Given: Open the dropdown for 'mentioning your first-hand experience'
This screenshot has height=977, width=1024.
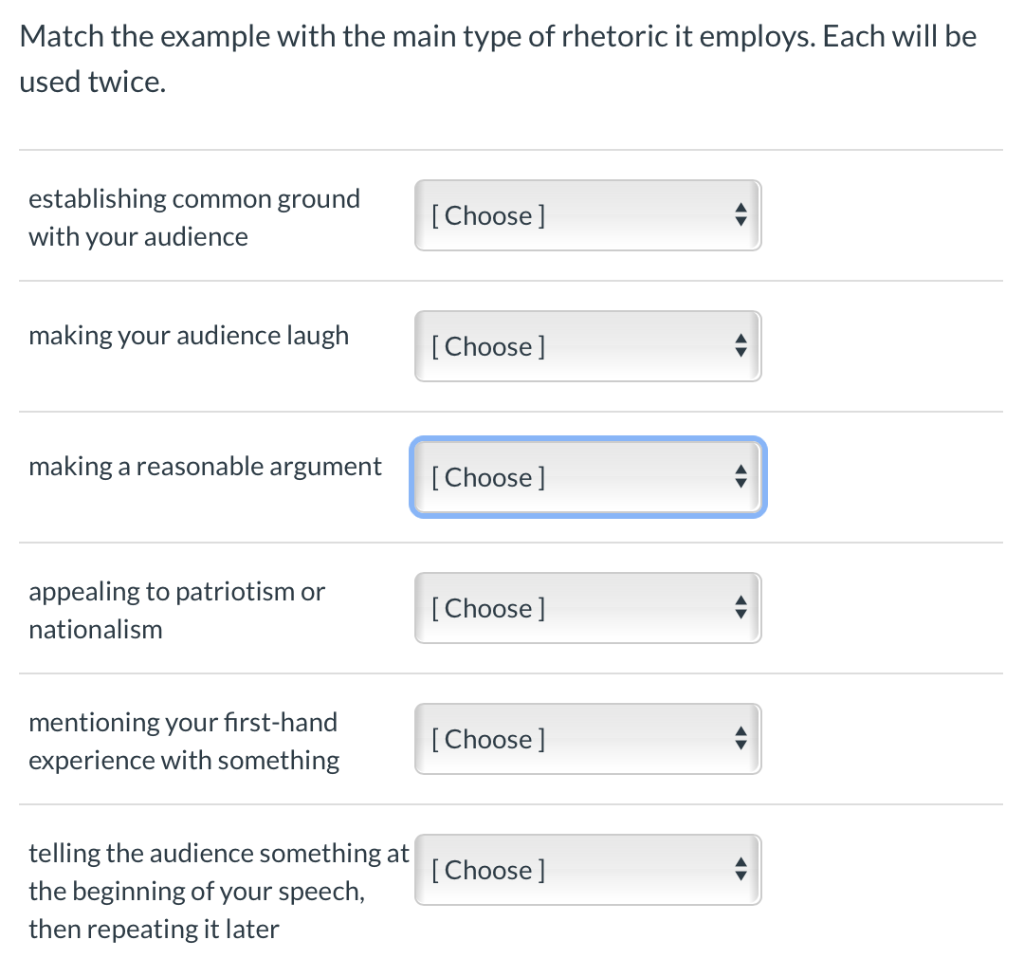Looking at the screenshot, I should click(587, 739).
